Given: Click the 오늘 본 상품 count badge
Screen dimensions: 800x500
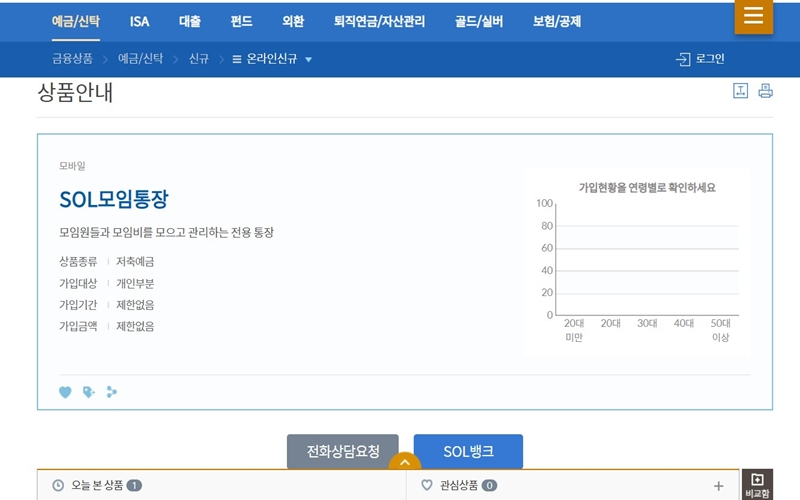Looking at the screenshot, I should 134,485.
